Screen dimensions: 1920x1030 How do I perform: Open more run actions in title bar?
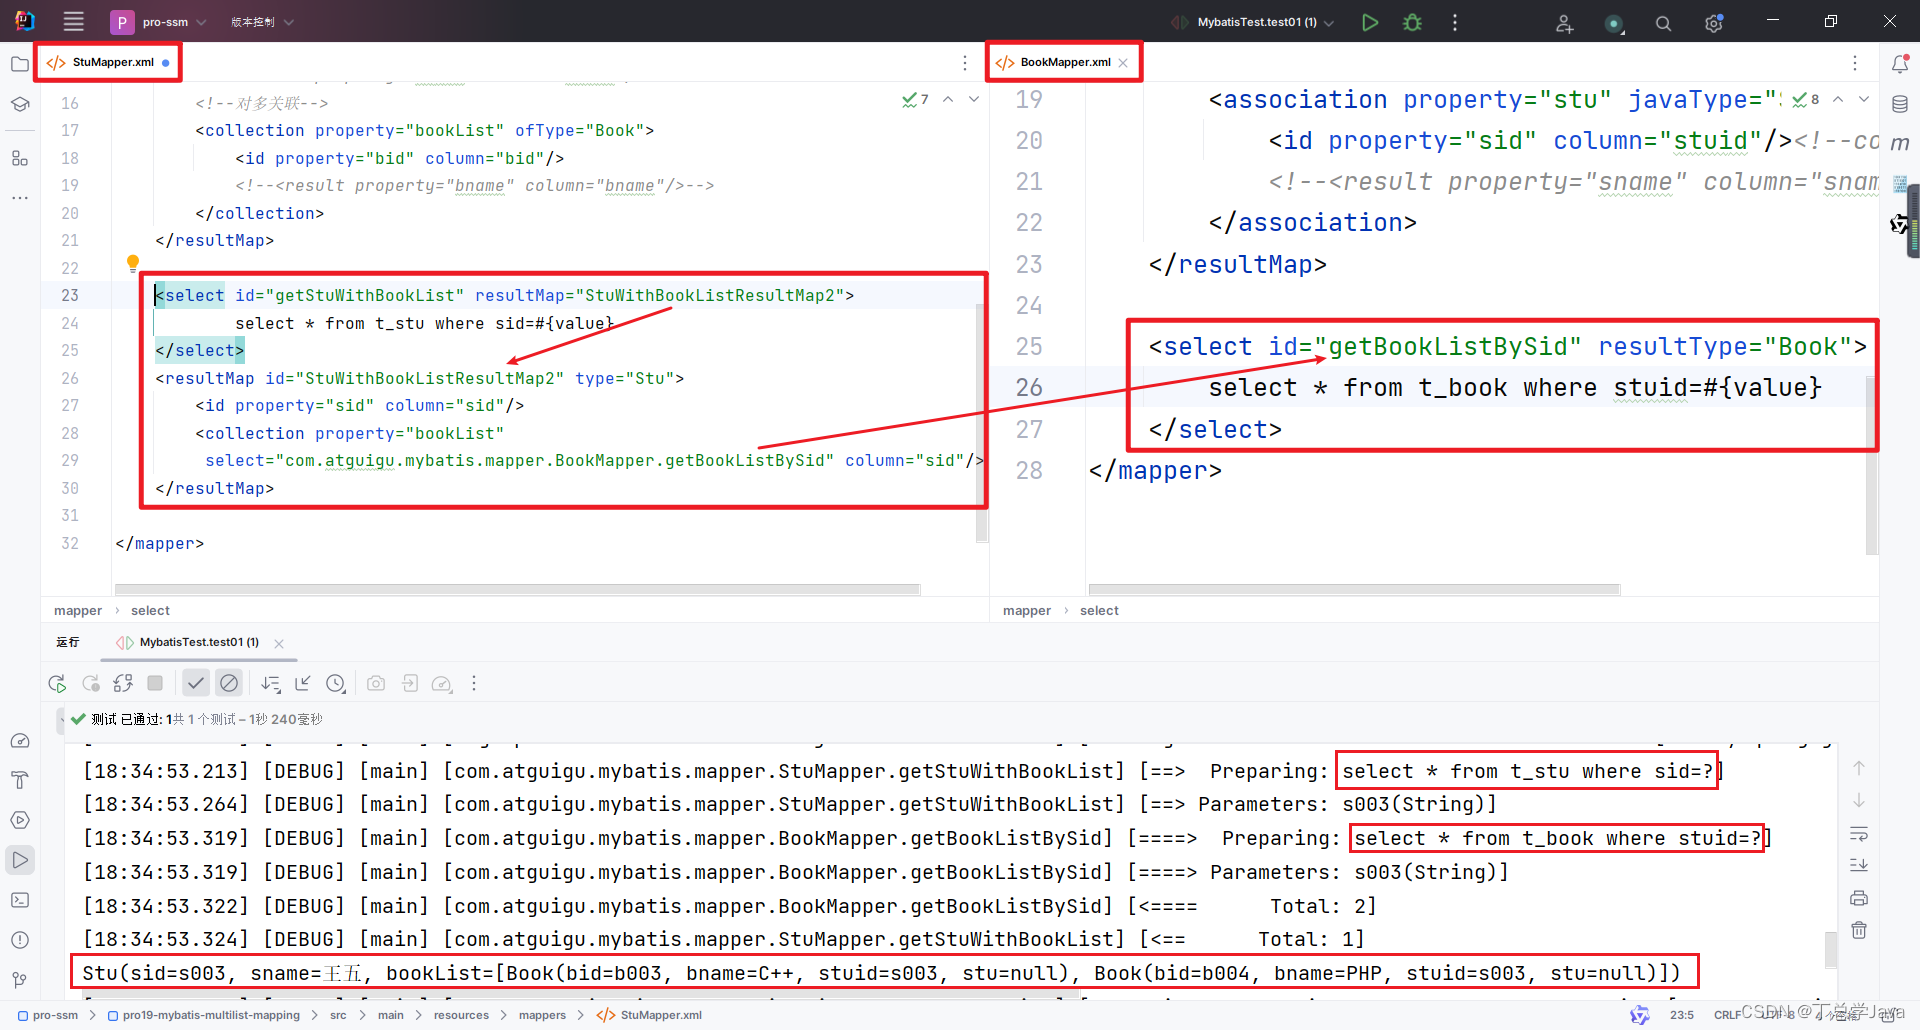pos(1455,22)
